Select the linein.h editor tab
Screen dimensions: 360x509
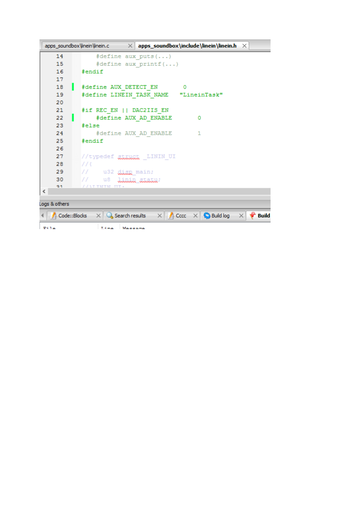click(x=187, y=46)
